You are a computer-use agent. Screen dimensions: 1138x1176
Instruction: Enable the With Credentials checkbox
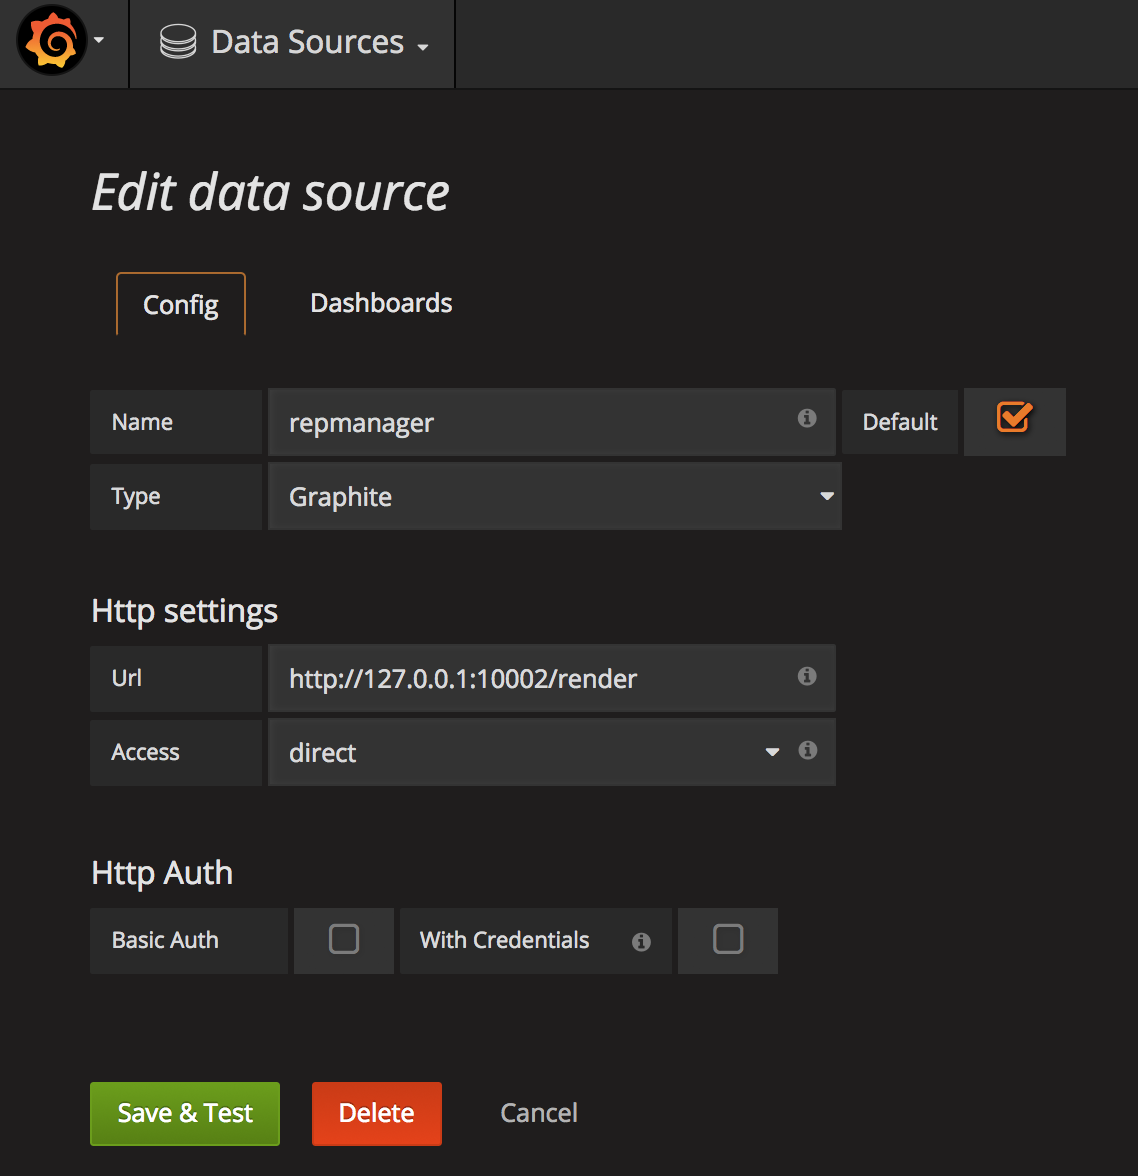tap(728, 939)
